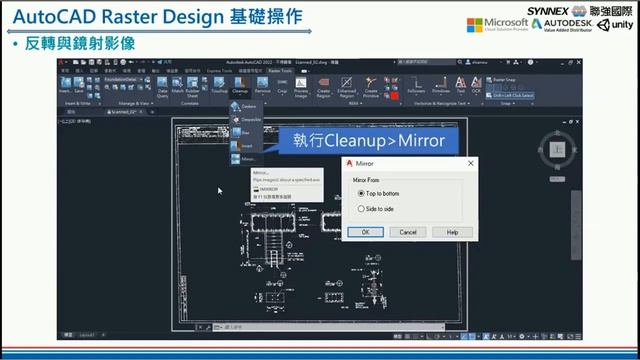Confirm Mirror dialog with OK
Screen dimensions: 640x360
pos(366,232)
